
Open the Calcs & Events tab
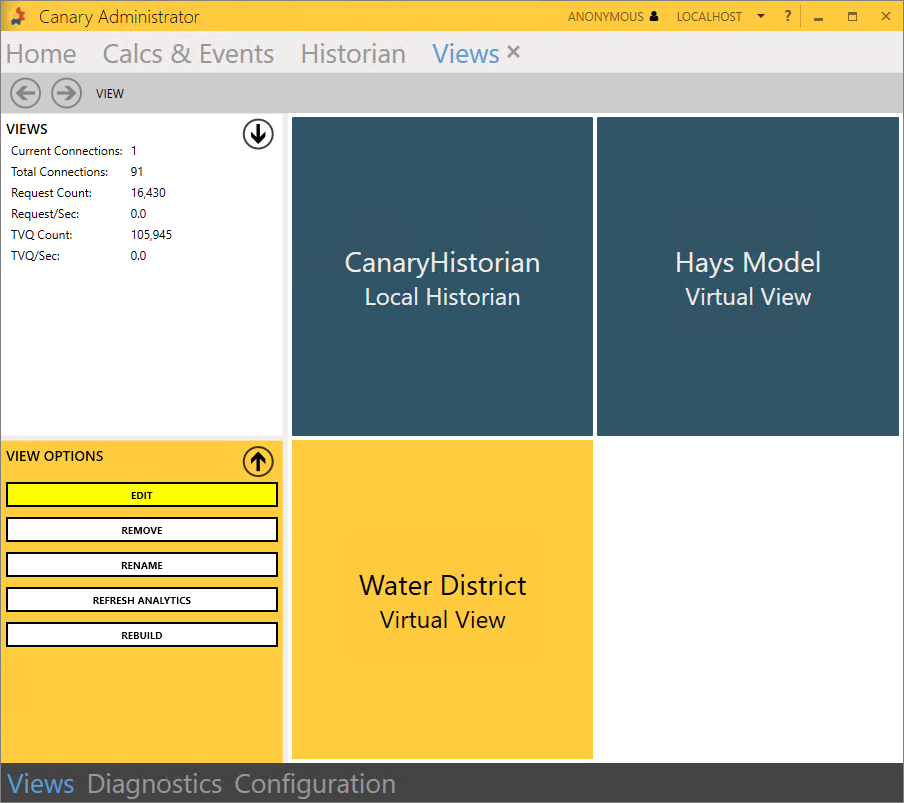(x=188, y=54)
